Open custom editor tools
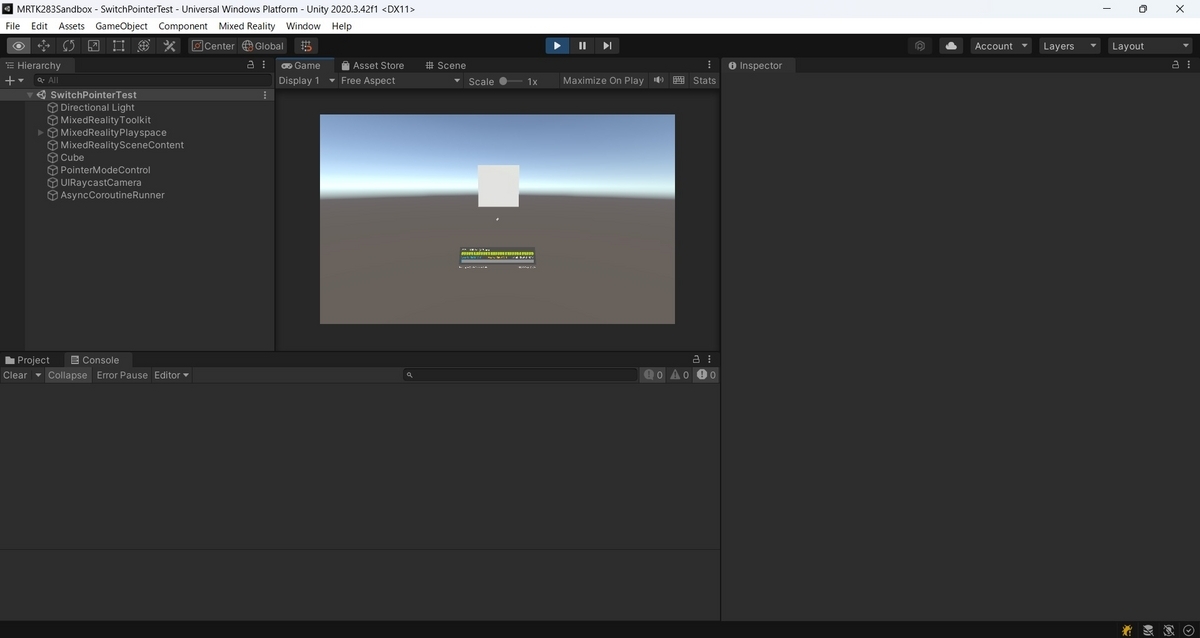The image size is (1200, 638). click(x=169, y=46)
